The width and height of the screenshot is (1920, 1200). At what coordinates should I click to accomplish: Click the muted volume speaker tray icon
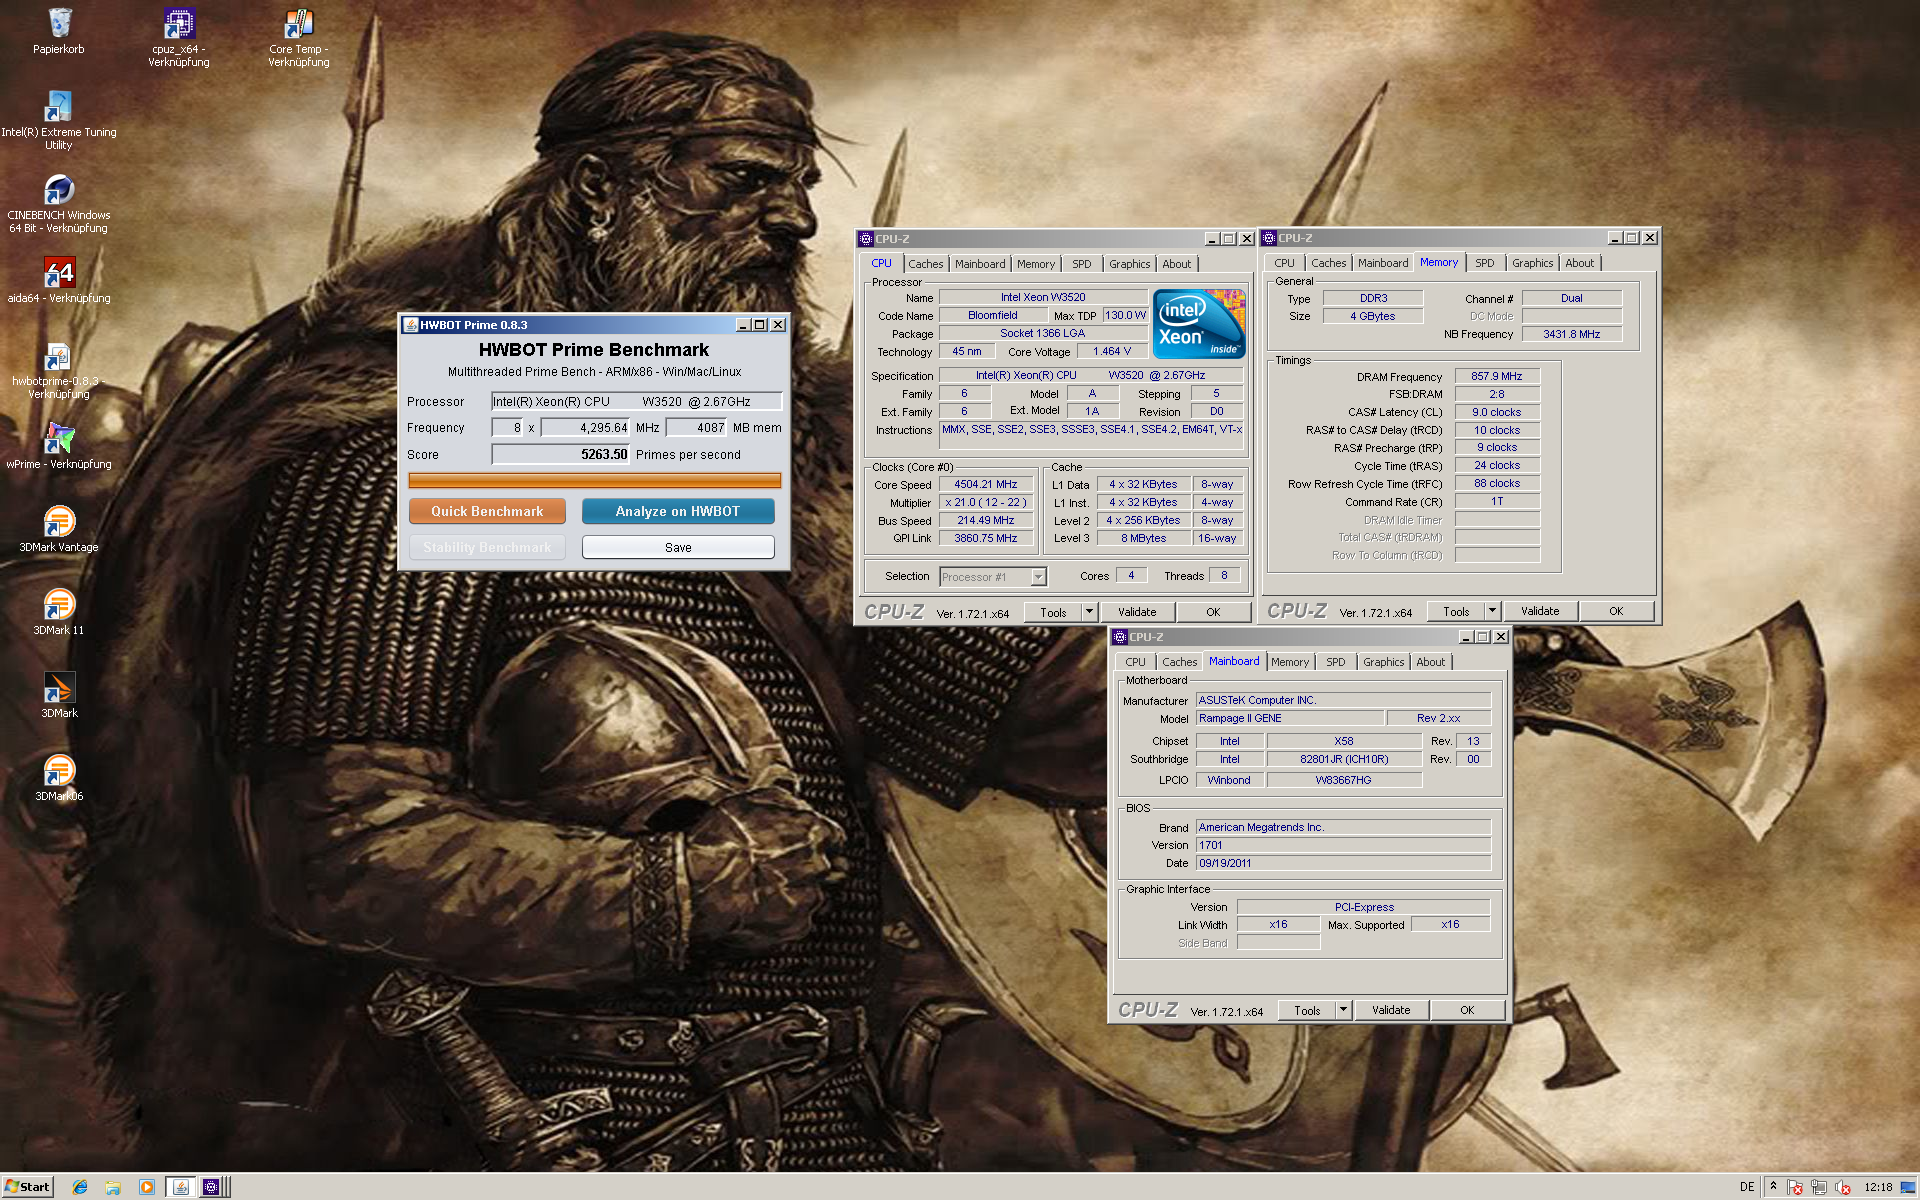click(1842, 1187)
